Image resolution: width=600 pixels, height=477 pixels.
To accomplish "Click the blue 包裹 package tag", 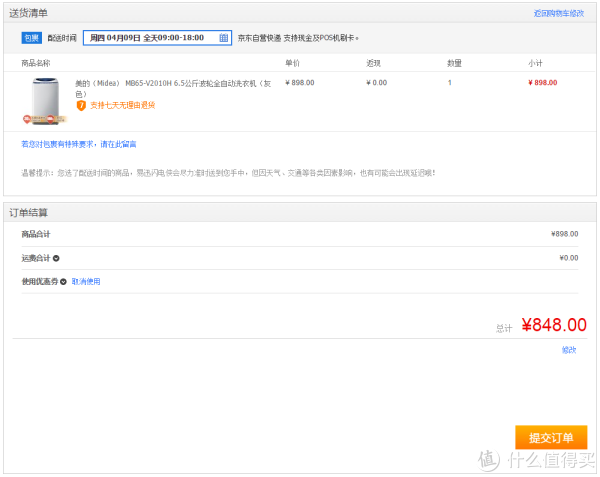I will click(x=32, y=38).
